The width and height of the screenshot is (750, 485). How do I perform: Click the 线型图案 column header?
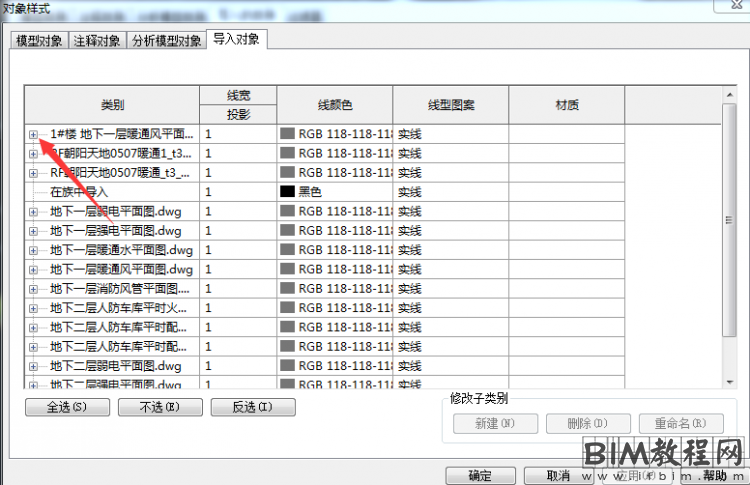click(x=451, y=105)
